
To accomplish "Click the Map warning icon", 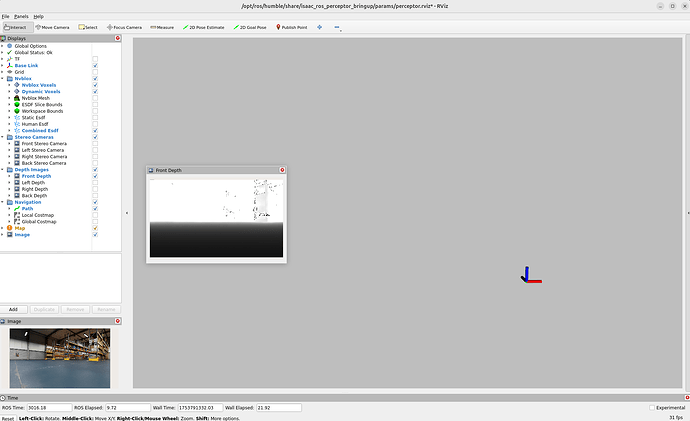I will [10, 228].
